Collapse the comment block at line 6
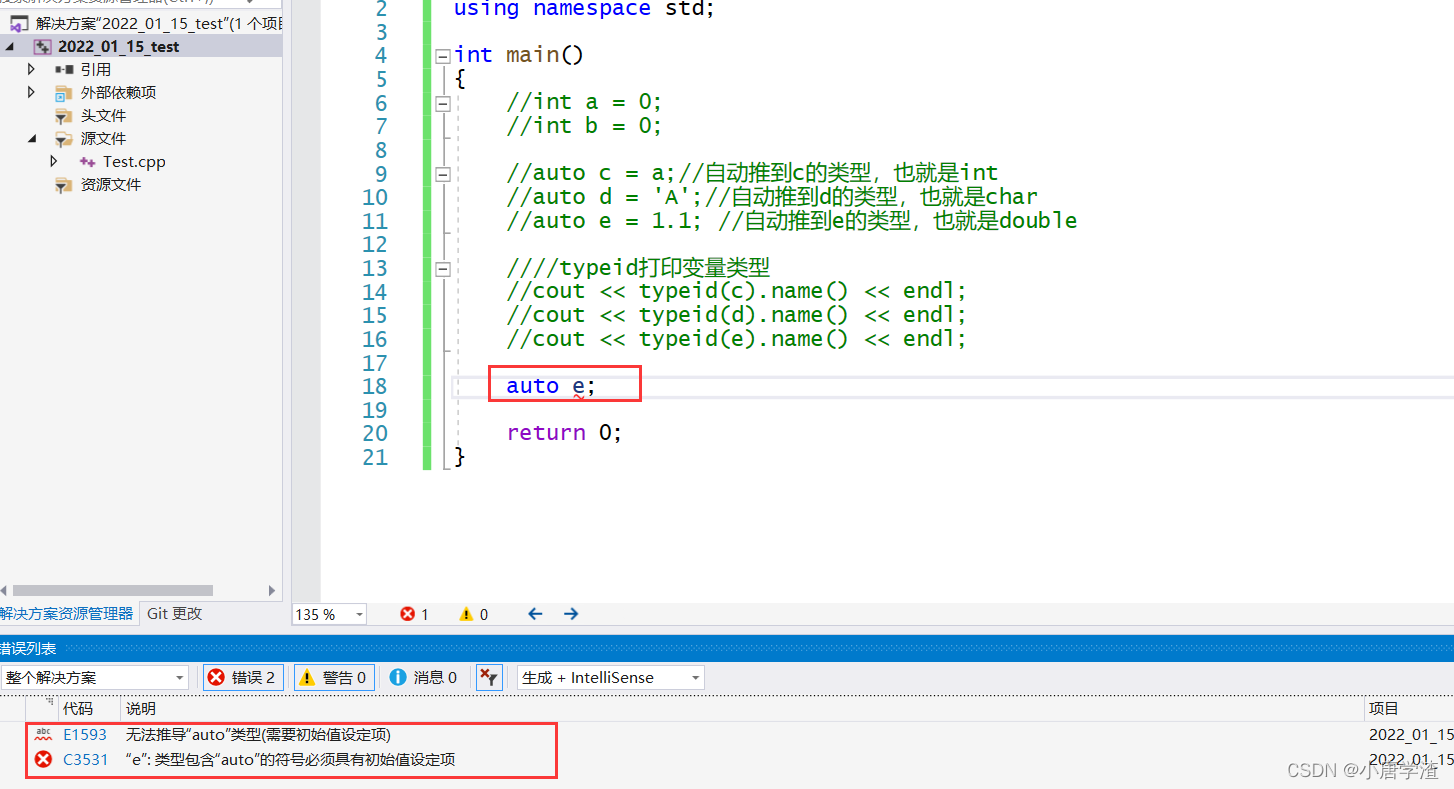The height and width of the screenshot is (789, 1454). coord(443,103)
